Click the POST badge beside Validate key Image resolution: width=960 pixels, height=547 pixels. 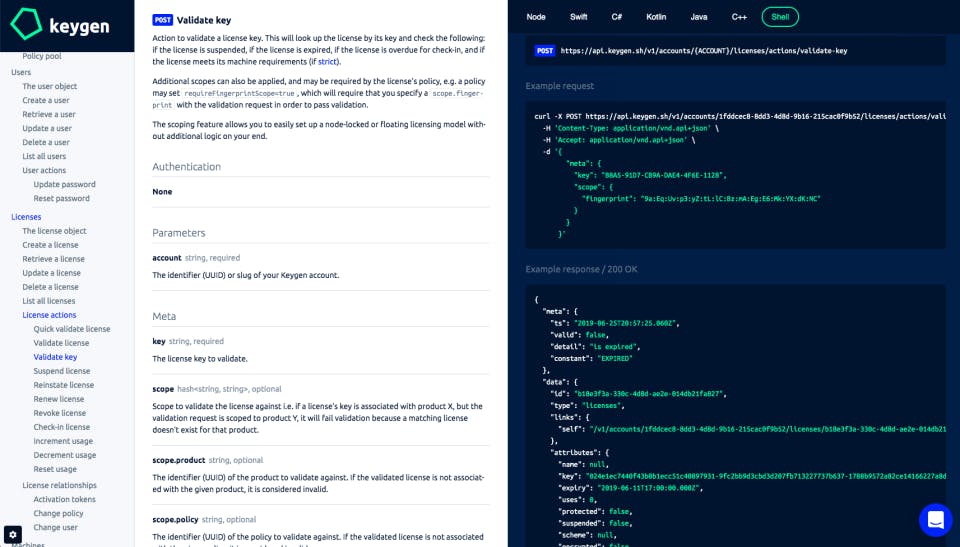[162, 20]
